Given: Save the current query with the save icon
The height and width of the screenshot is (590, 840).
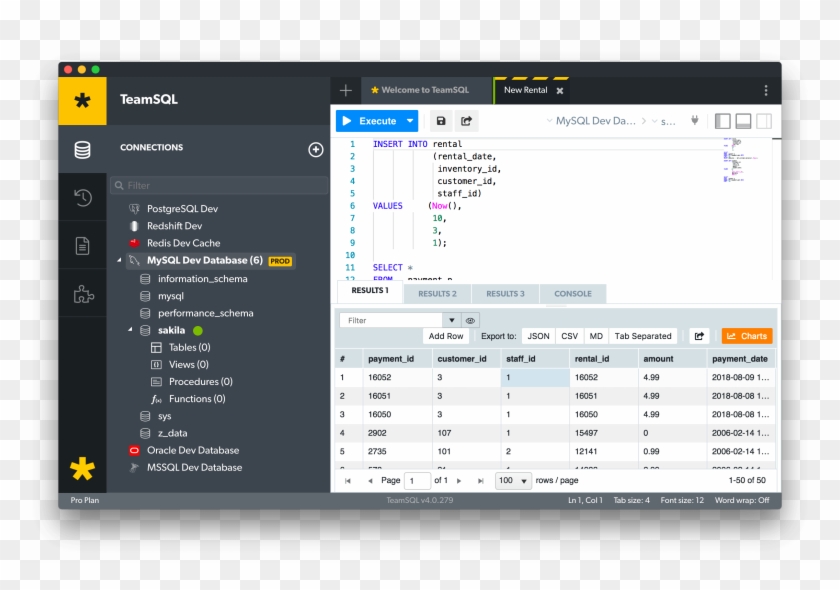Looking at the screenshot, I should coord(440,120).
